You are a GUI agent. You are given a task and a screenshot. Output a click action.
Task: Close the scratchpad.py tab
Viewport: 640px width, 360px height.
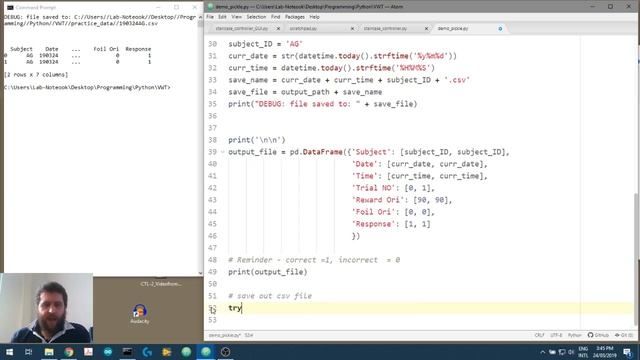(x=352, y=29)
